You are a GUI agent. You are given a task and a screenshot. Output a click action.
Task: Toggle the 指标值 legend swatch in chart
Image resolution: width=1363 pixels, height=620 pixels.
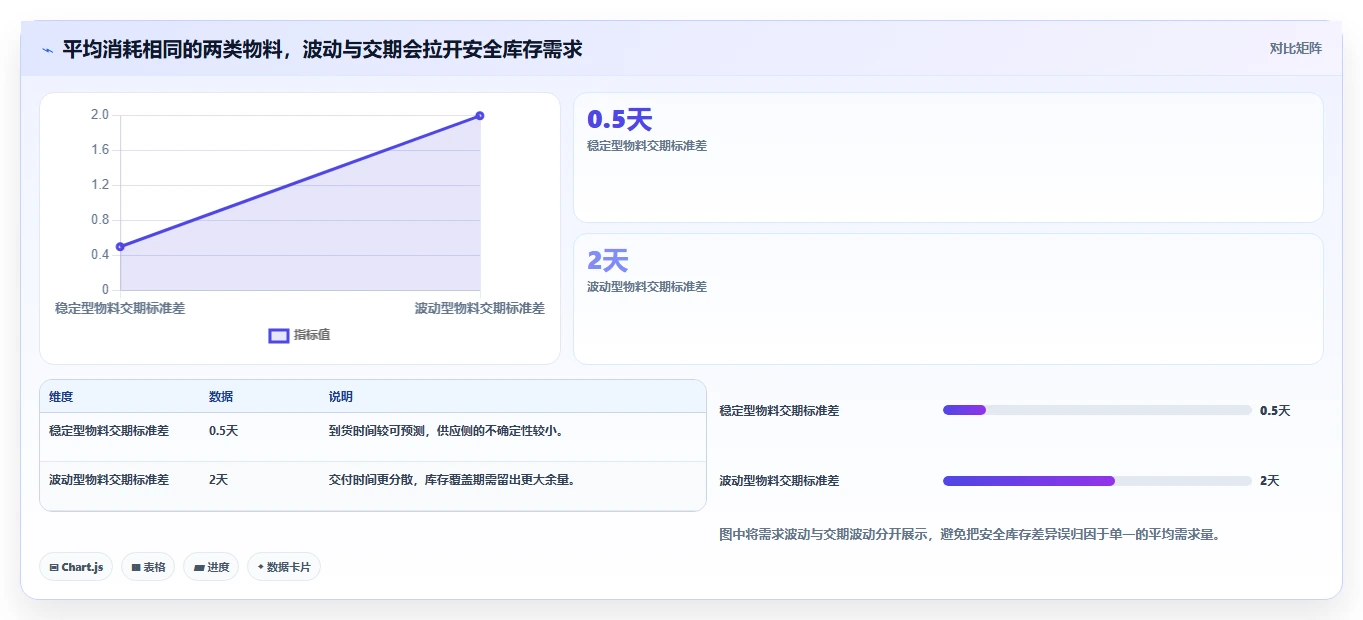(279, 336)
